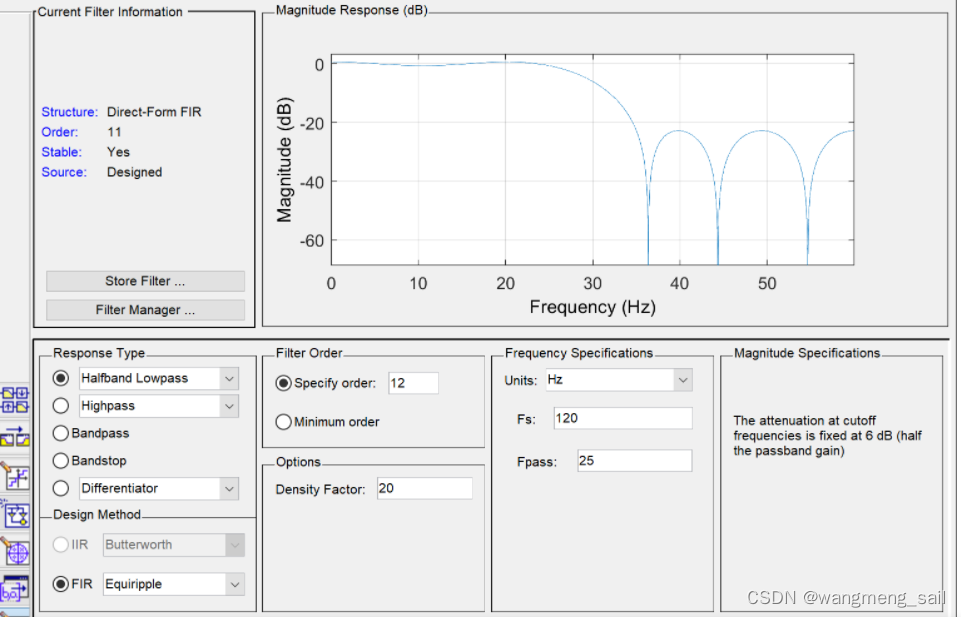Choose the Bandstop response type
Image resolution: width=961 pixels, height=617 pixels.
pyautogui.click(x=61, y=461)
